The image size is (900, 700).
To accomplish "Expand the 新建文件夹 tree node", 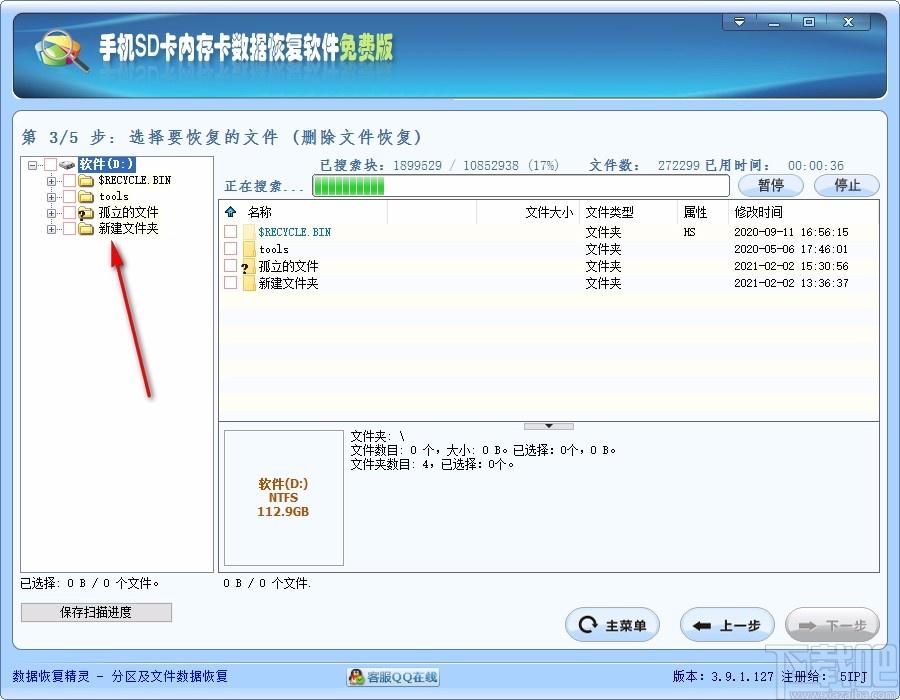I will 51,230.
